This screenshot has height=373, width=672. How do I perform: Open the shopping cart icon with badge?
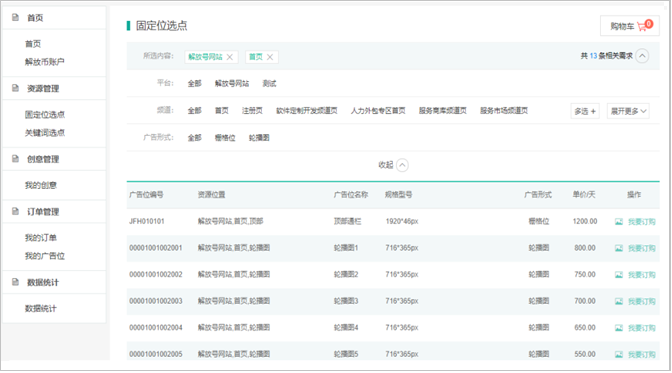[645, 25]
